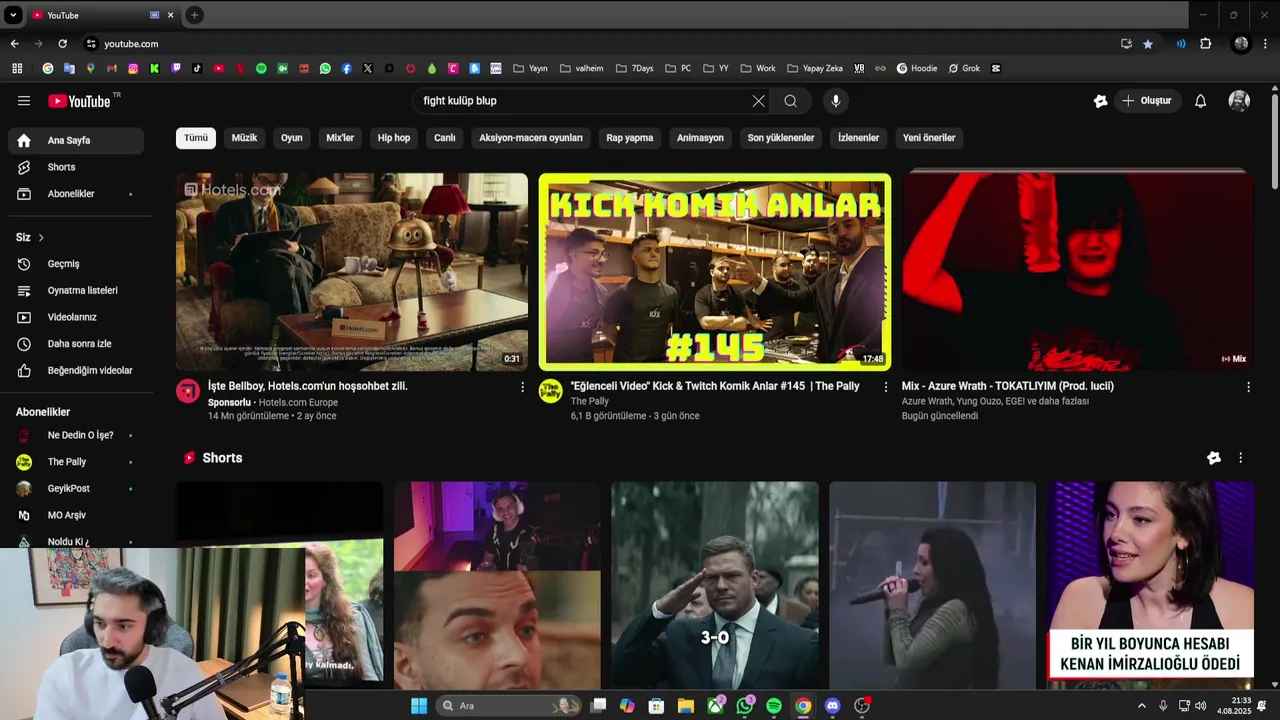This screenshot has width=1280, height=720.
Task: Select the Rap yapma chip
Action: 630,138
